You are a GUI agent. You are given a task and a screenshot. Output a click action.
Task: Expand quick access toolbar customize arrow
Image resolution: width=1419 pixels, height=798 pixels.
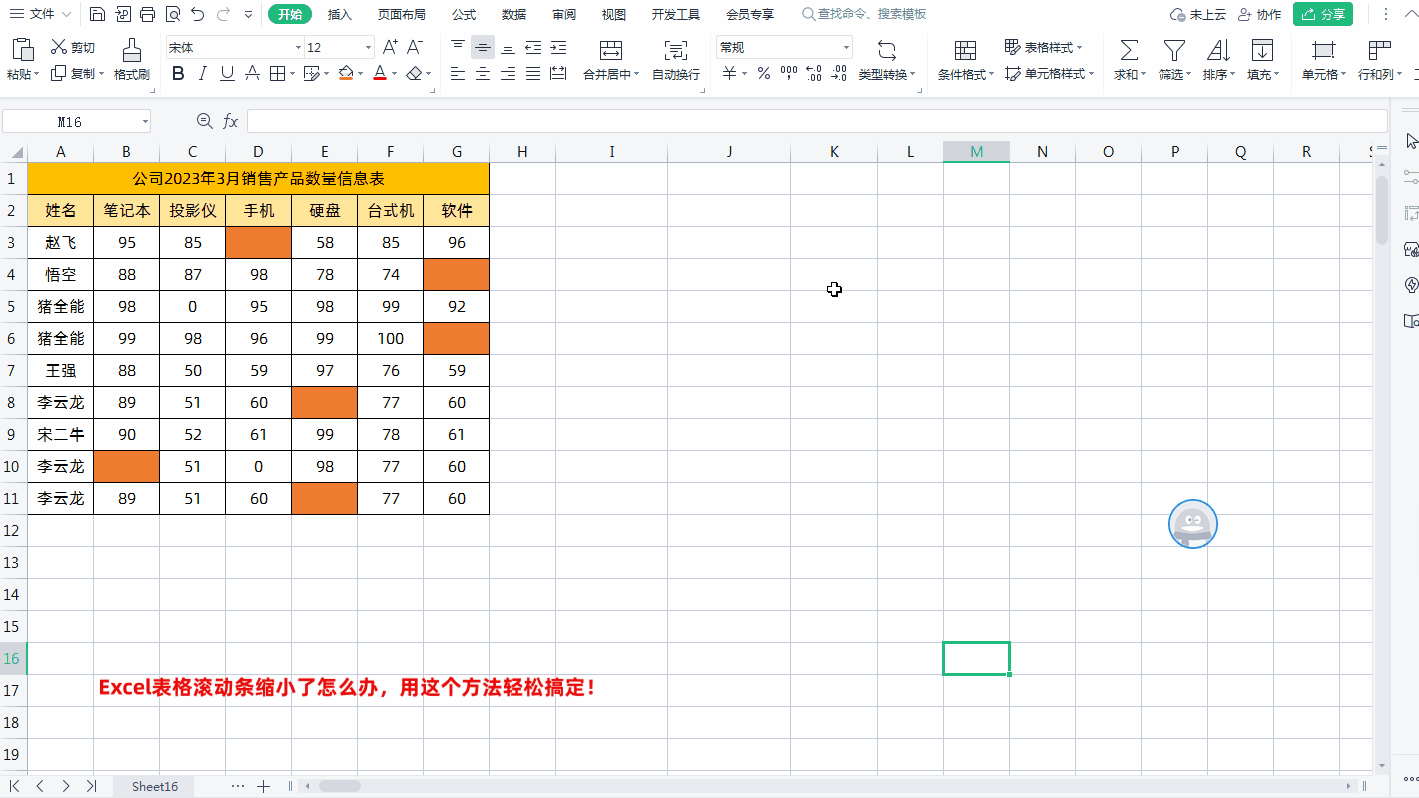click(x=248, y=14)
